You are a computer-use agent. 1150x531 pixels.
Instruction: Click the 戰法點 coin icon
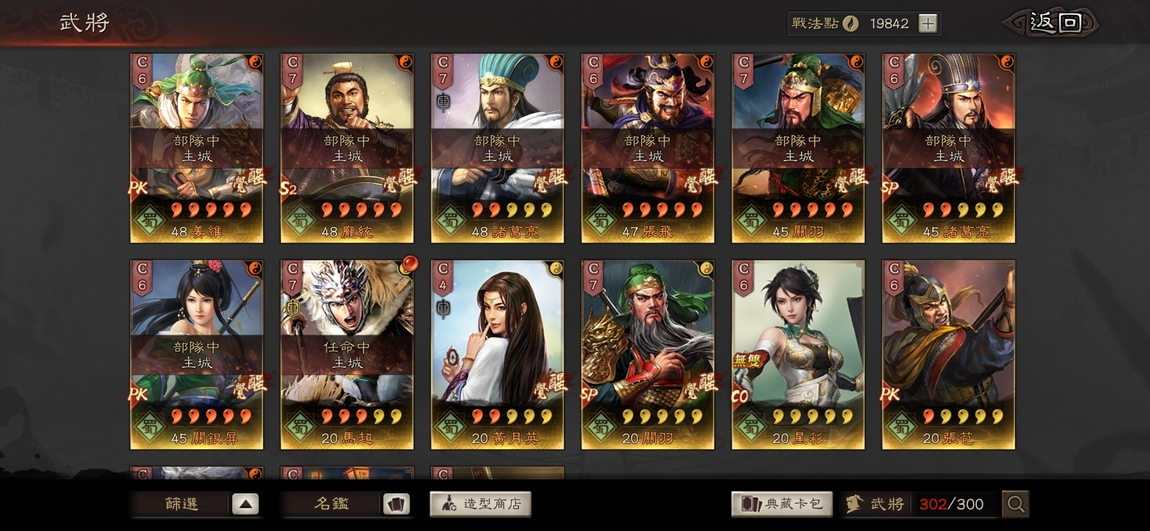[851, 23]
